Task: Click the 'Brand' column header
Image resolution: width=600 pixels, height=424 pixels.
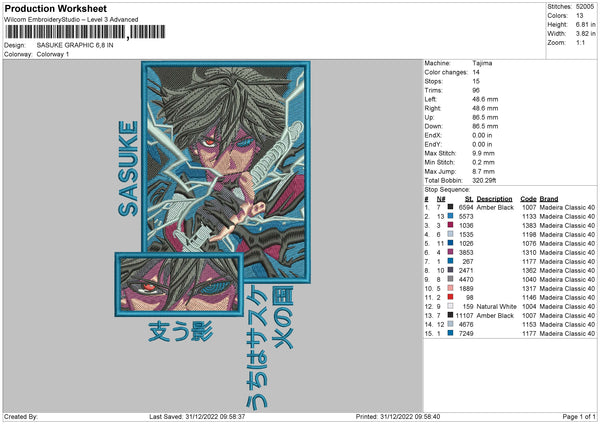Action: click(x=549, y=199)
